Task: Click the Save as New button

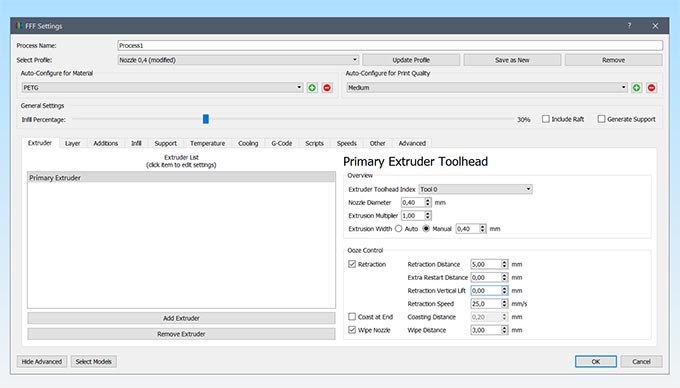Action: point(512,60)
